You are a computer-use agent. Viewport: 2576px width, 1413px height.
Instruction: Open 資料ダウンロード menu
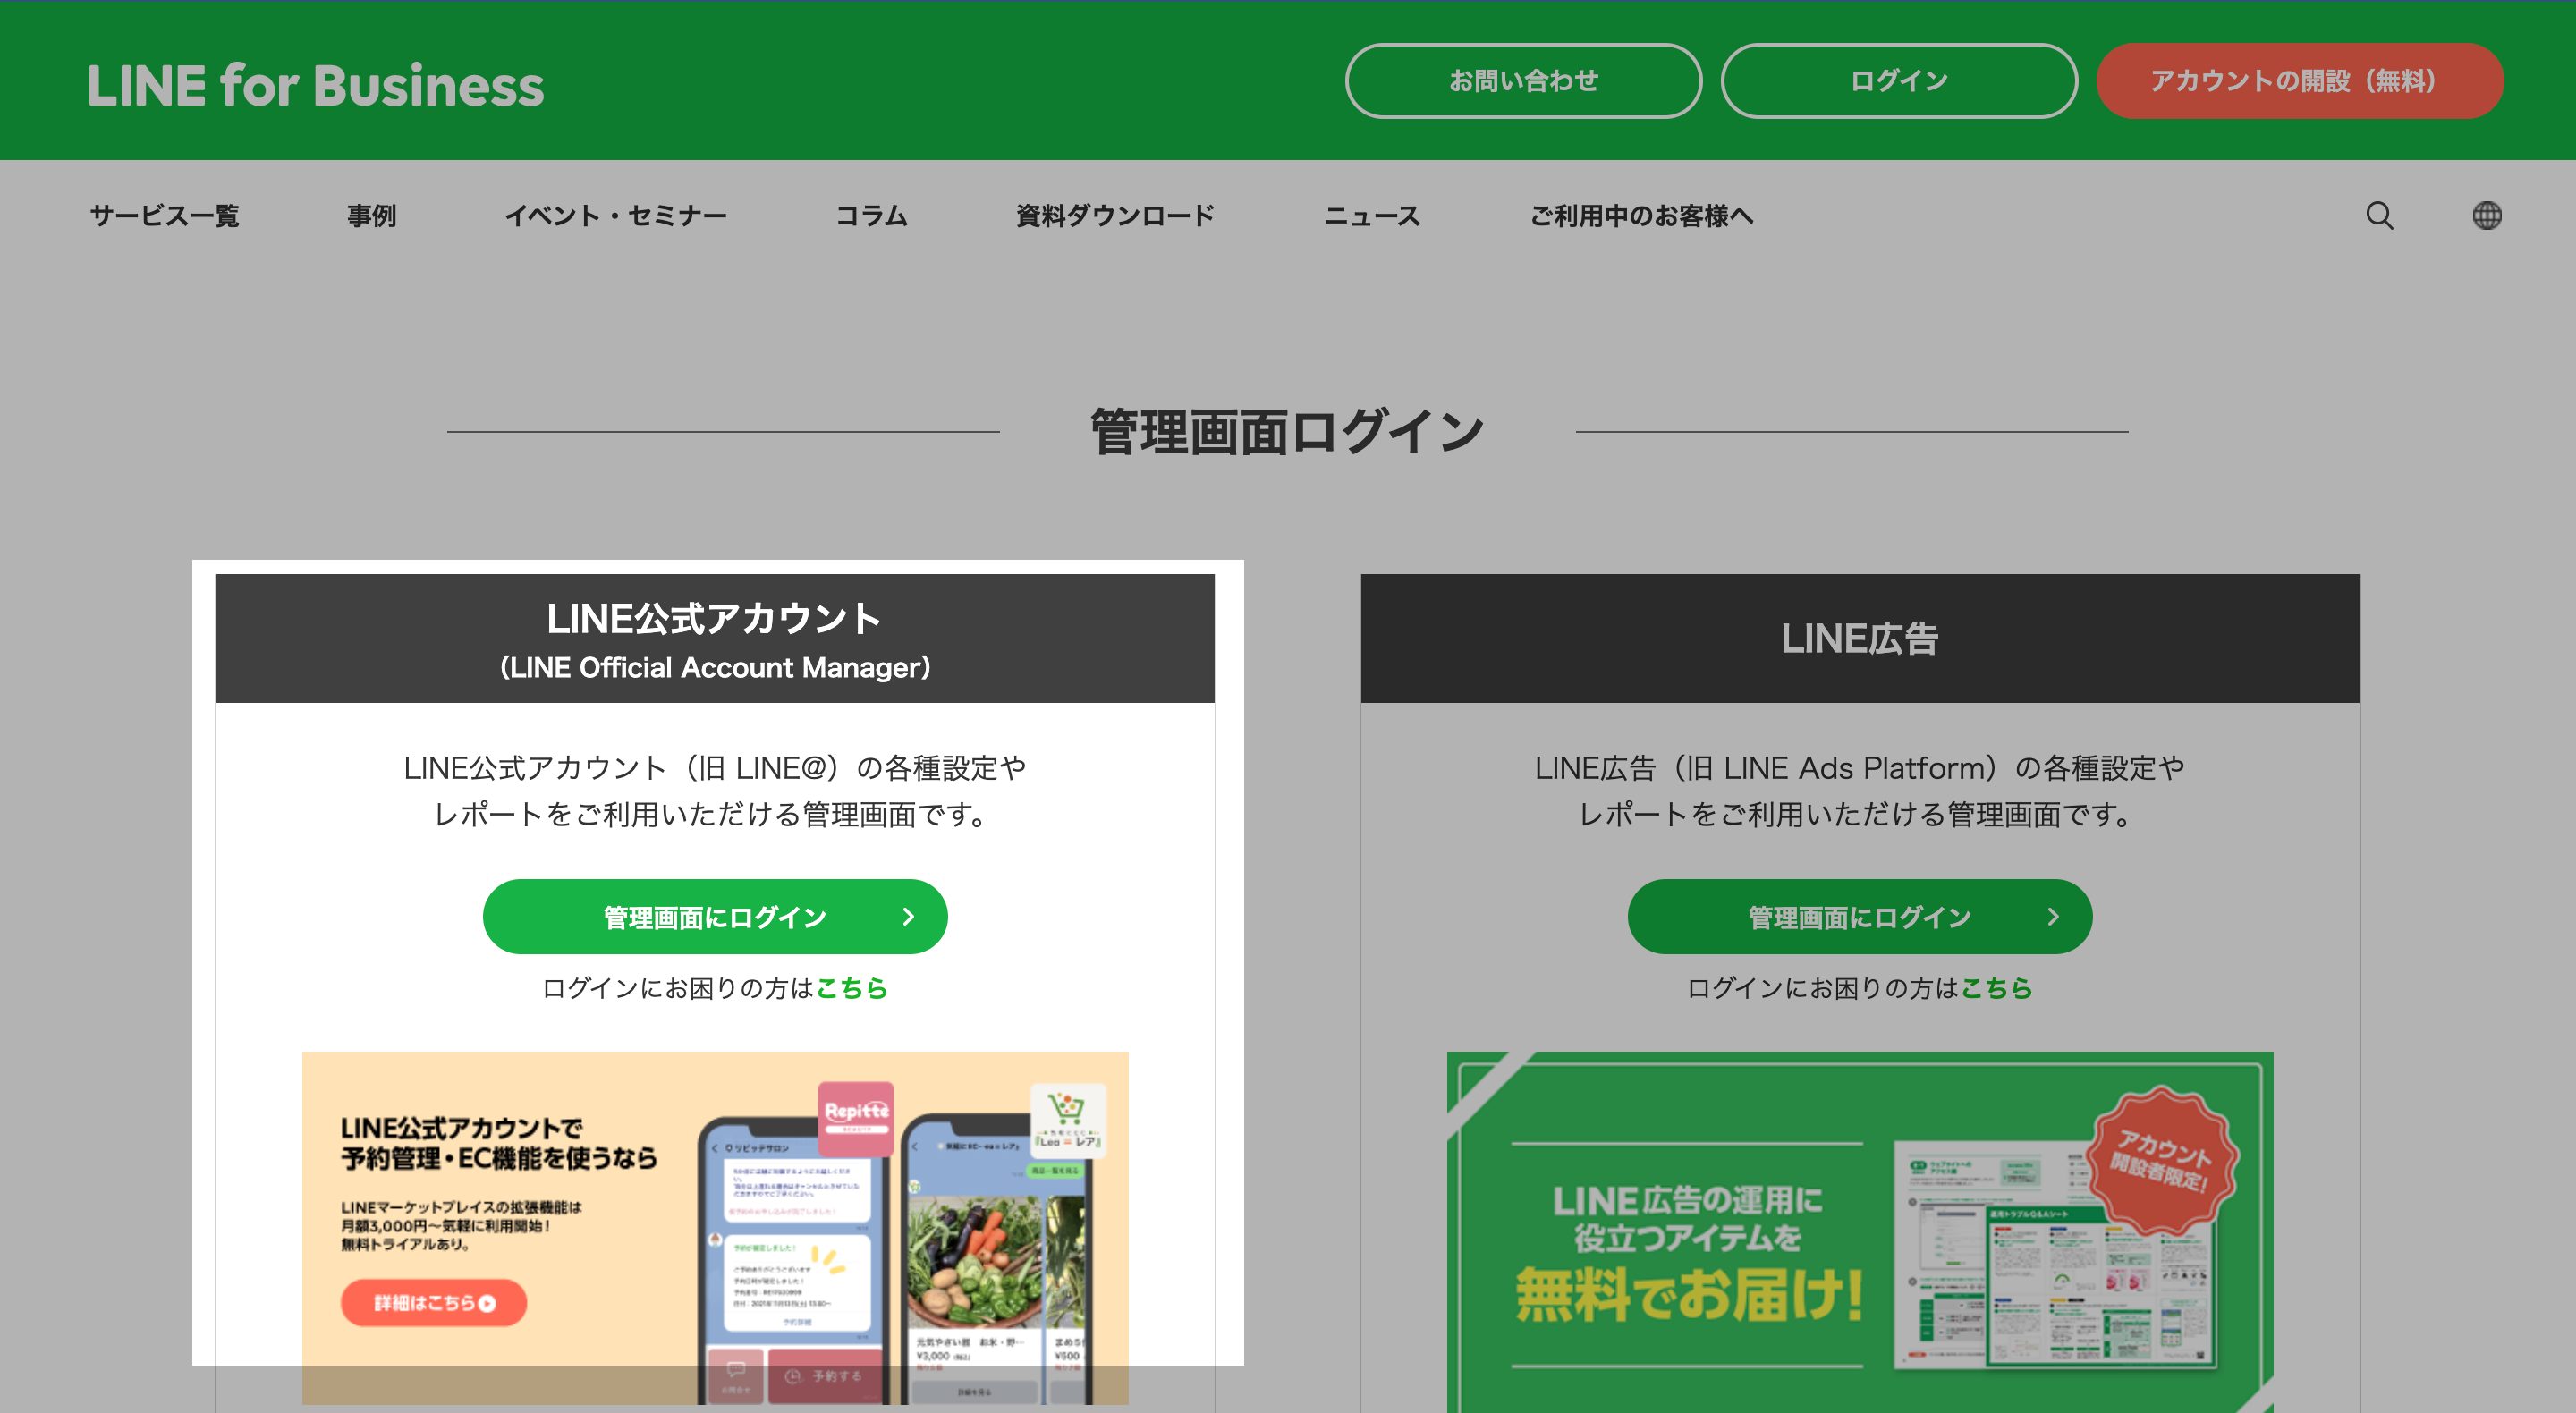coord(1115,216)
